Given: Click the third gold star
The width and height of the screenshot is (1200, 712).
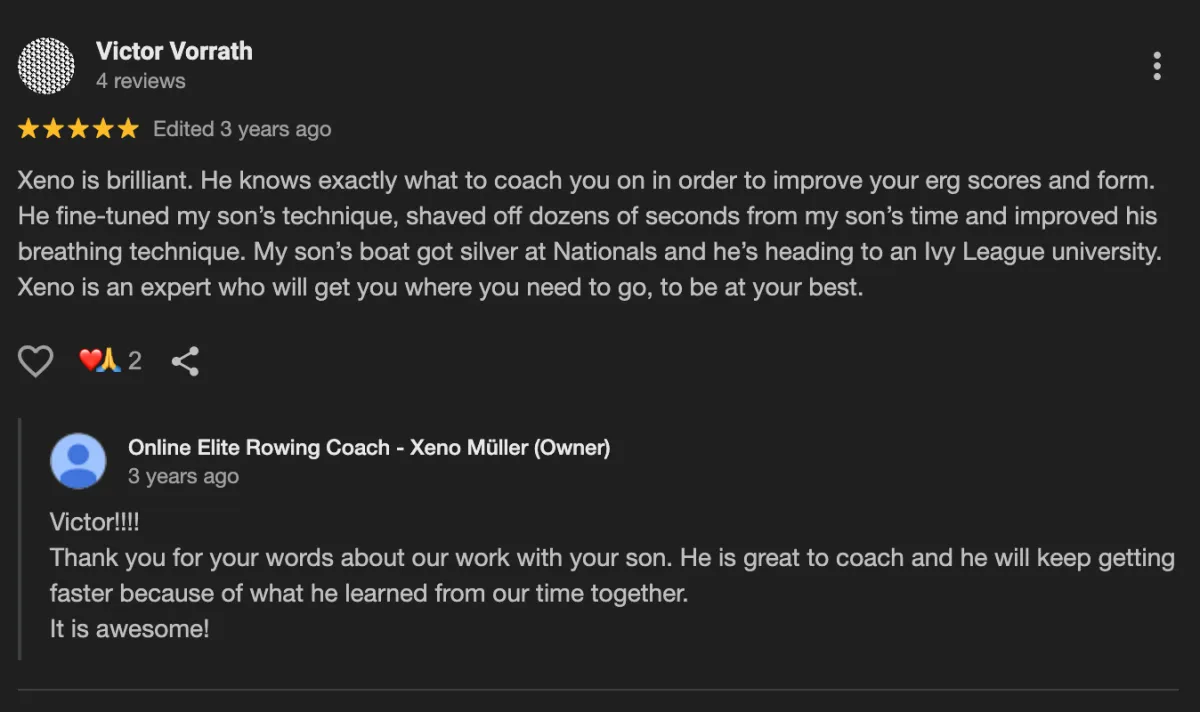Looking at the screenshot, I should [x=78, y=129].
